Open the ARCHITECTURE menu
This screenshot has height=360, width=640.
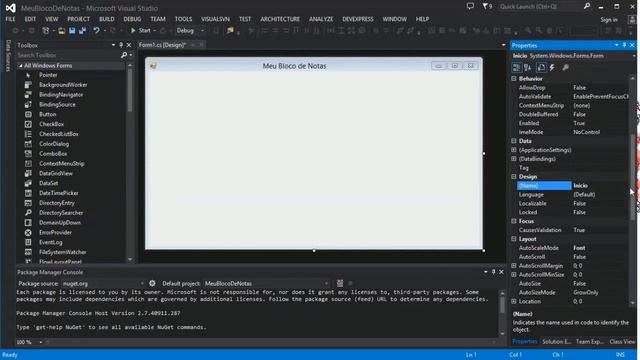[280, 19]
